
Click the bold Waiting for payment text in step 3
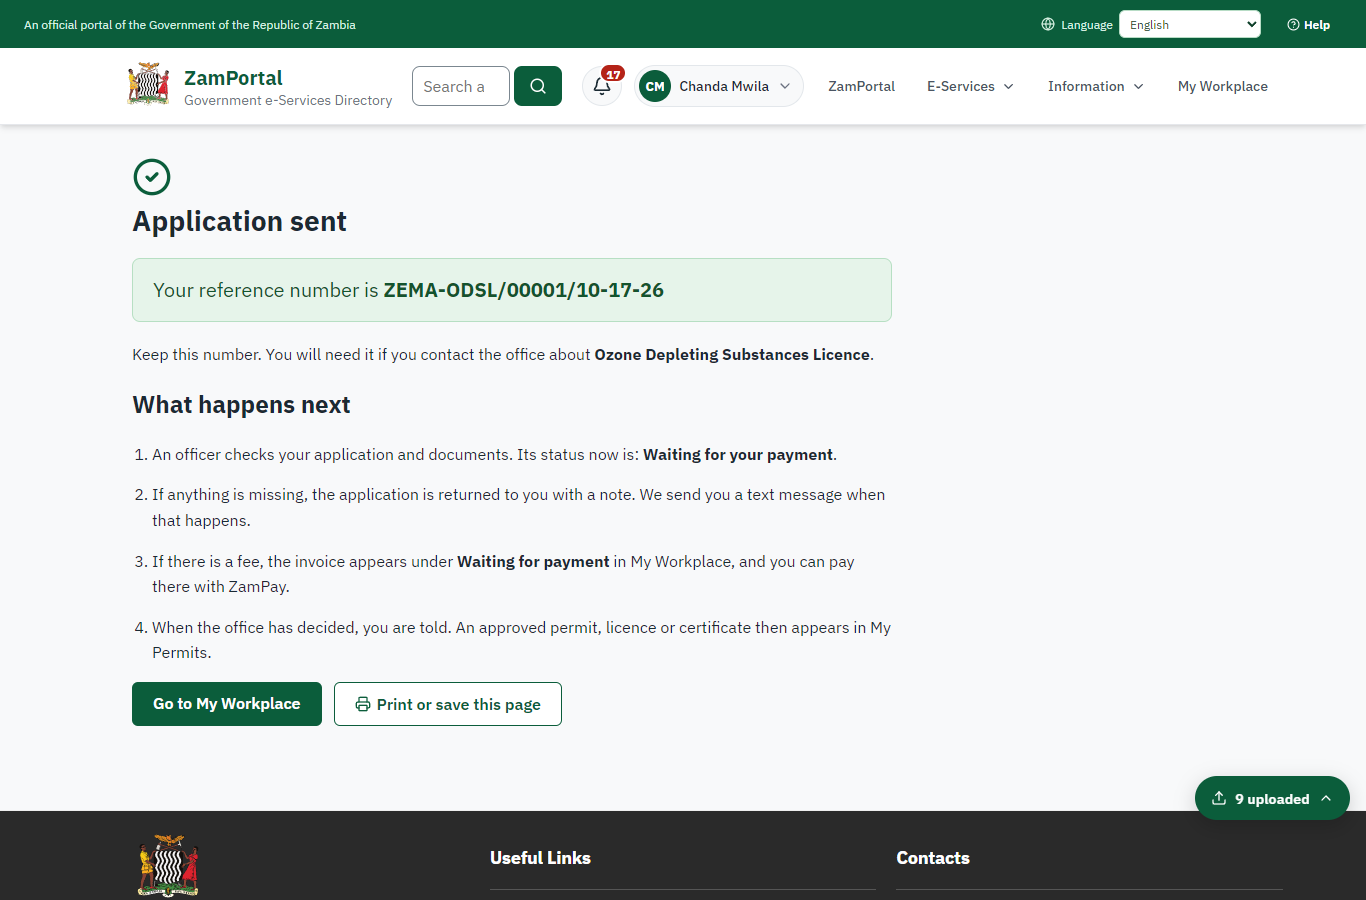(x=533, y=561)
